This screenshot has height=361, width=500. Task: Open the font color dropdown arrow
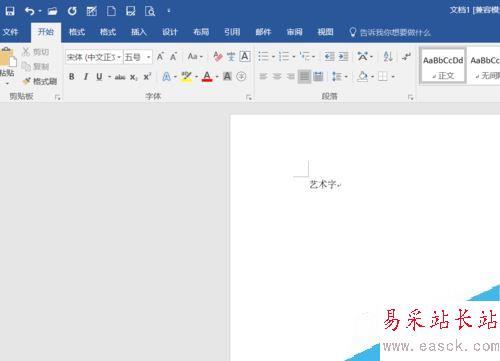click(x=217, y=77)
